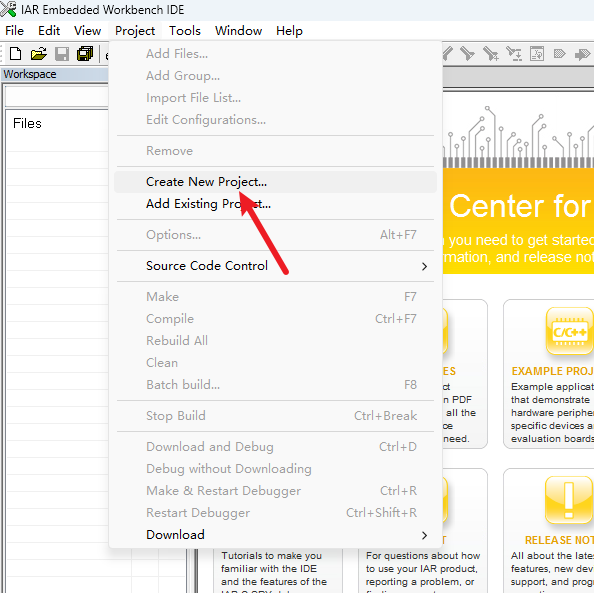Click the Save floppy disk icon
The image size is (594, 593).
coord(62,54)
